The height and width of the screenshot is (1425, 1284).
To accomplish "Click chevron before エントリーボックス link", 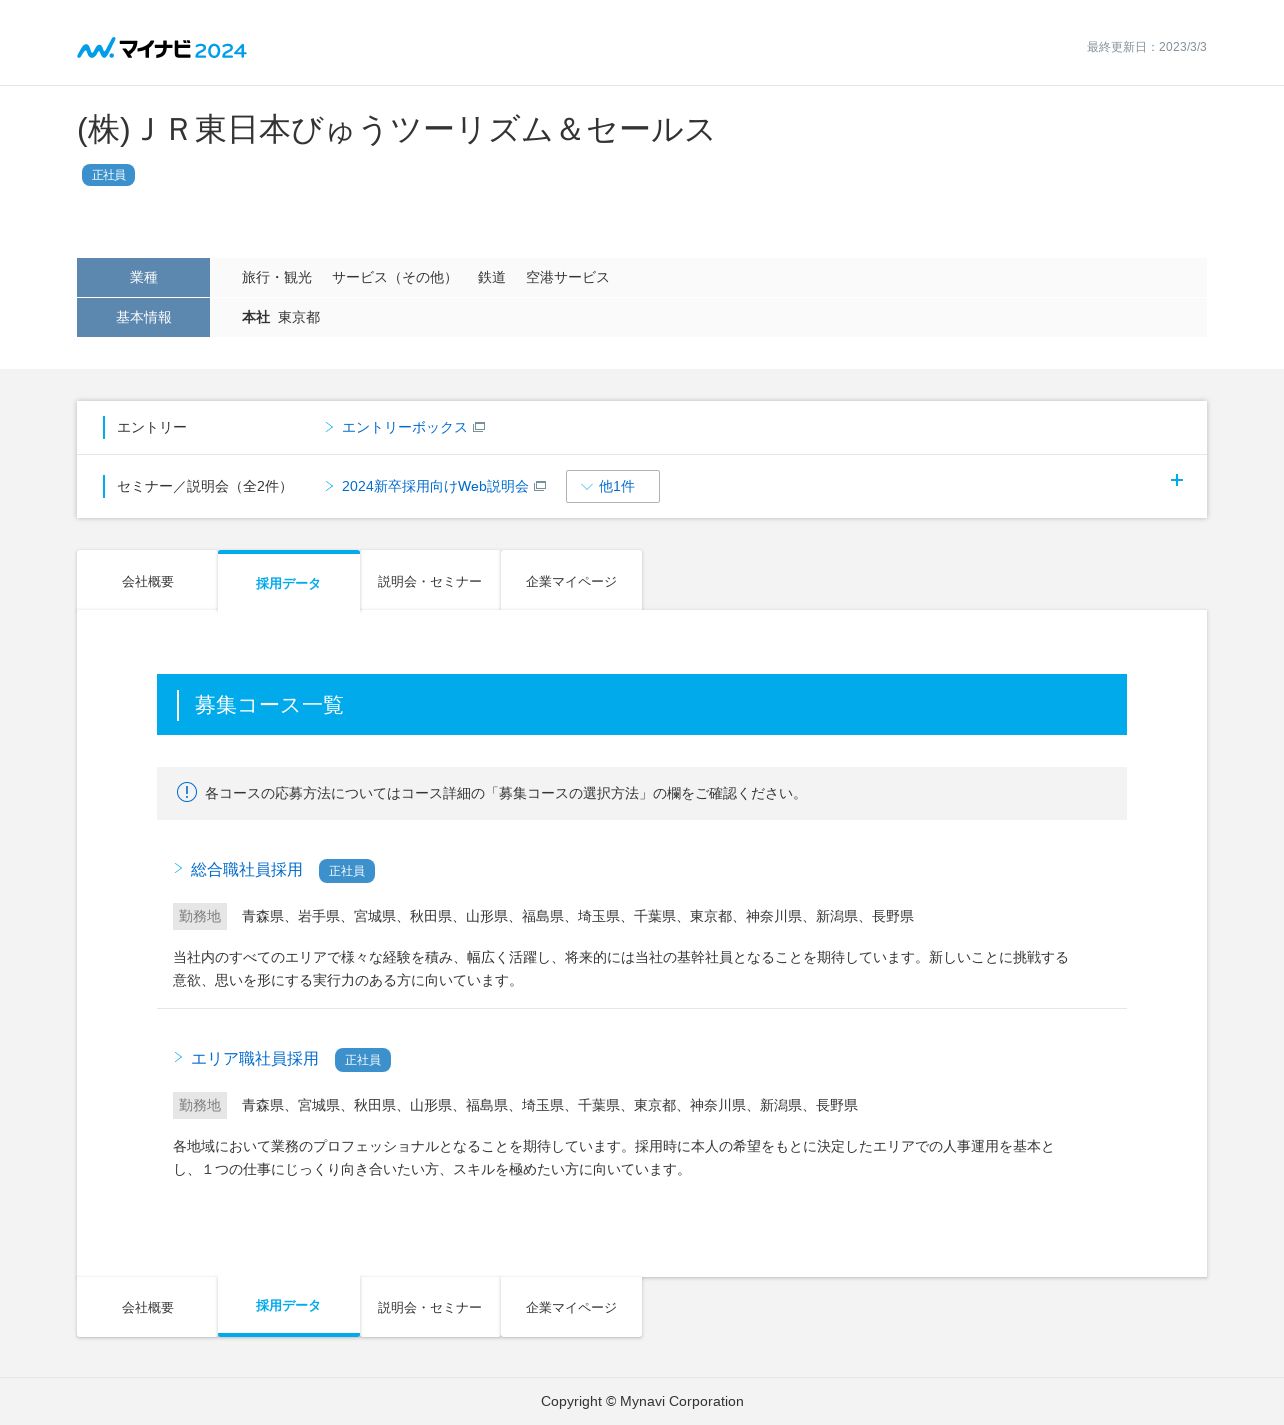I will click(x=329, y=427).
